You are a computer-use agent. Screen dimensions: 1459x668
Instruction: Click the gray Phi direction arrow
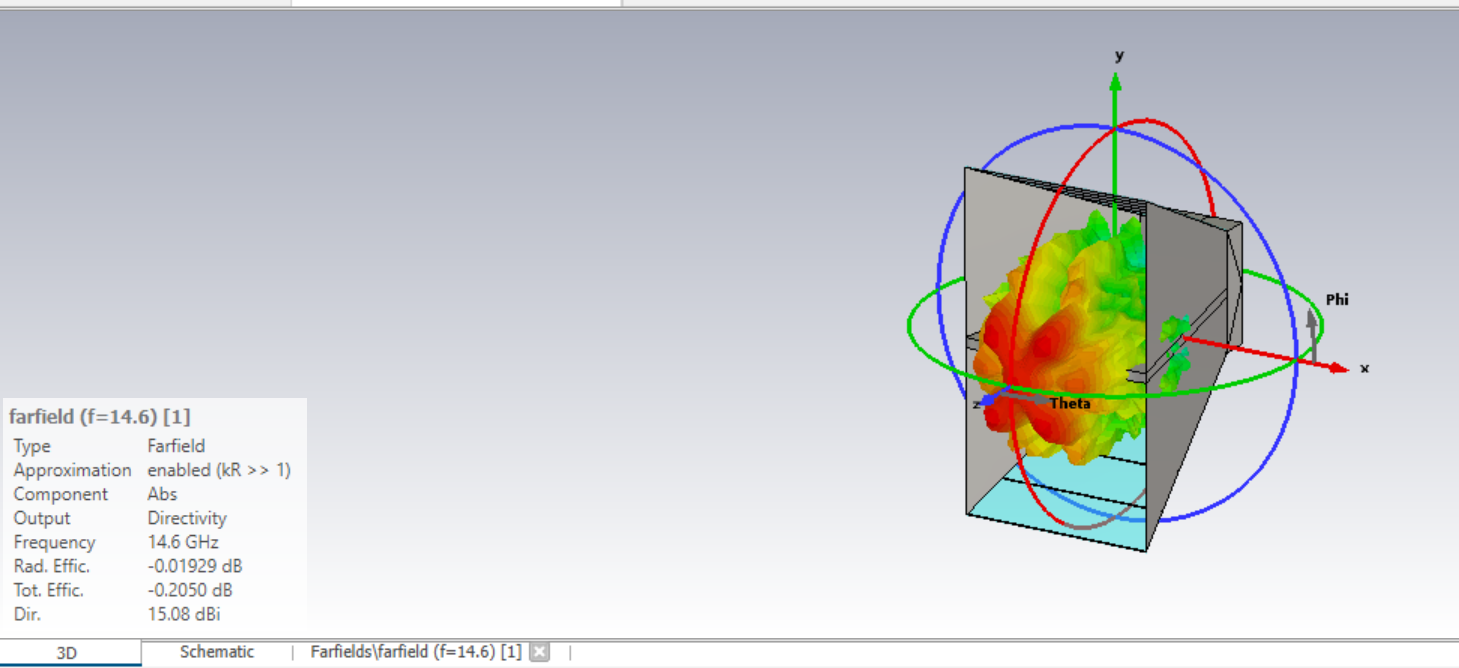(x=1312, y=320)
